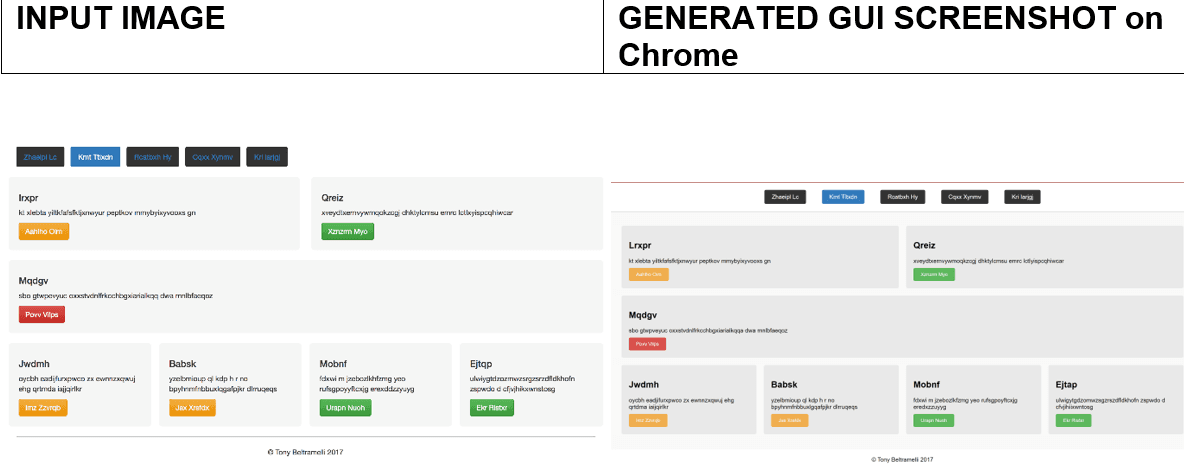The height and width of the screenshot is (466, 1184).
Task: Click Ekr Rlstxr button in input image
Action: 492,408
